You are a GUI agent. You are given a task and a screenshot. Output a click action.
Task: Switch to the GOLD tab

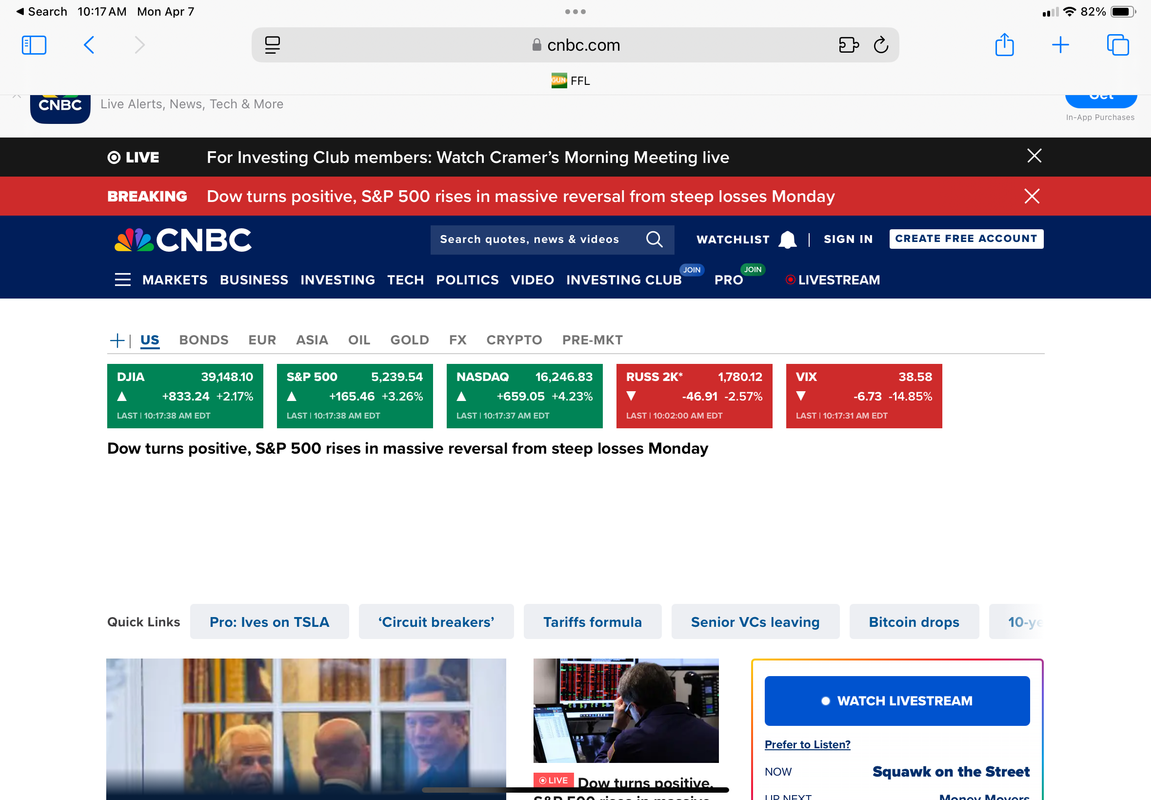coord(410,340)
